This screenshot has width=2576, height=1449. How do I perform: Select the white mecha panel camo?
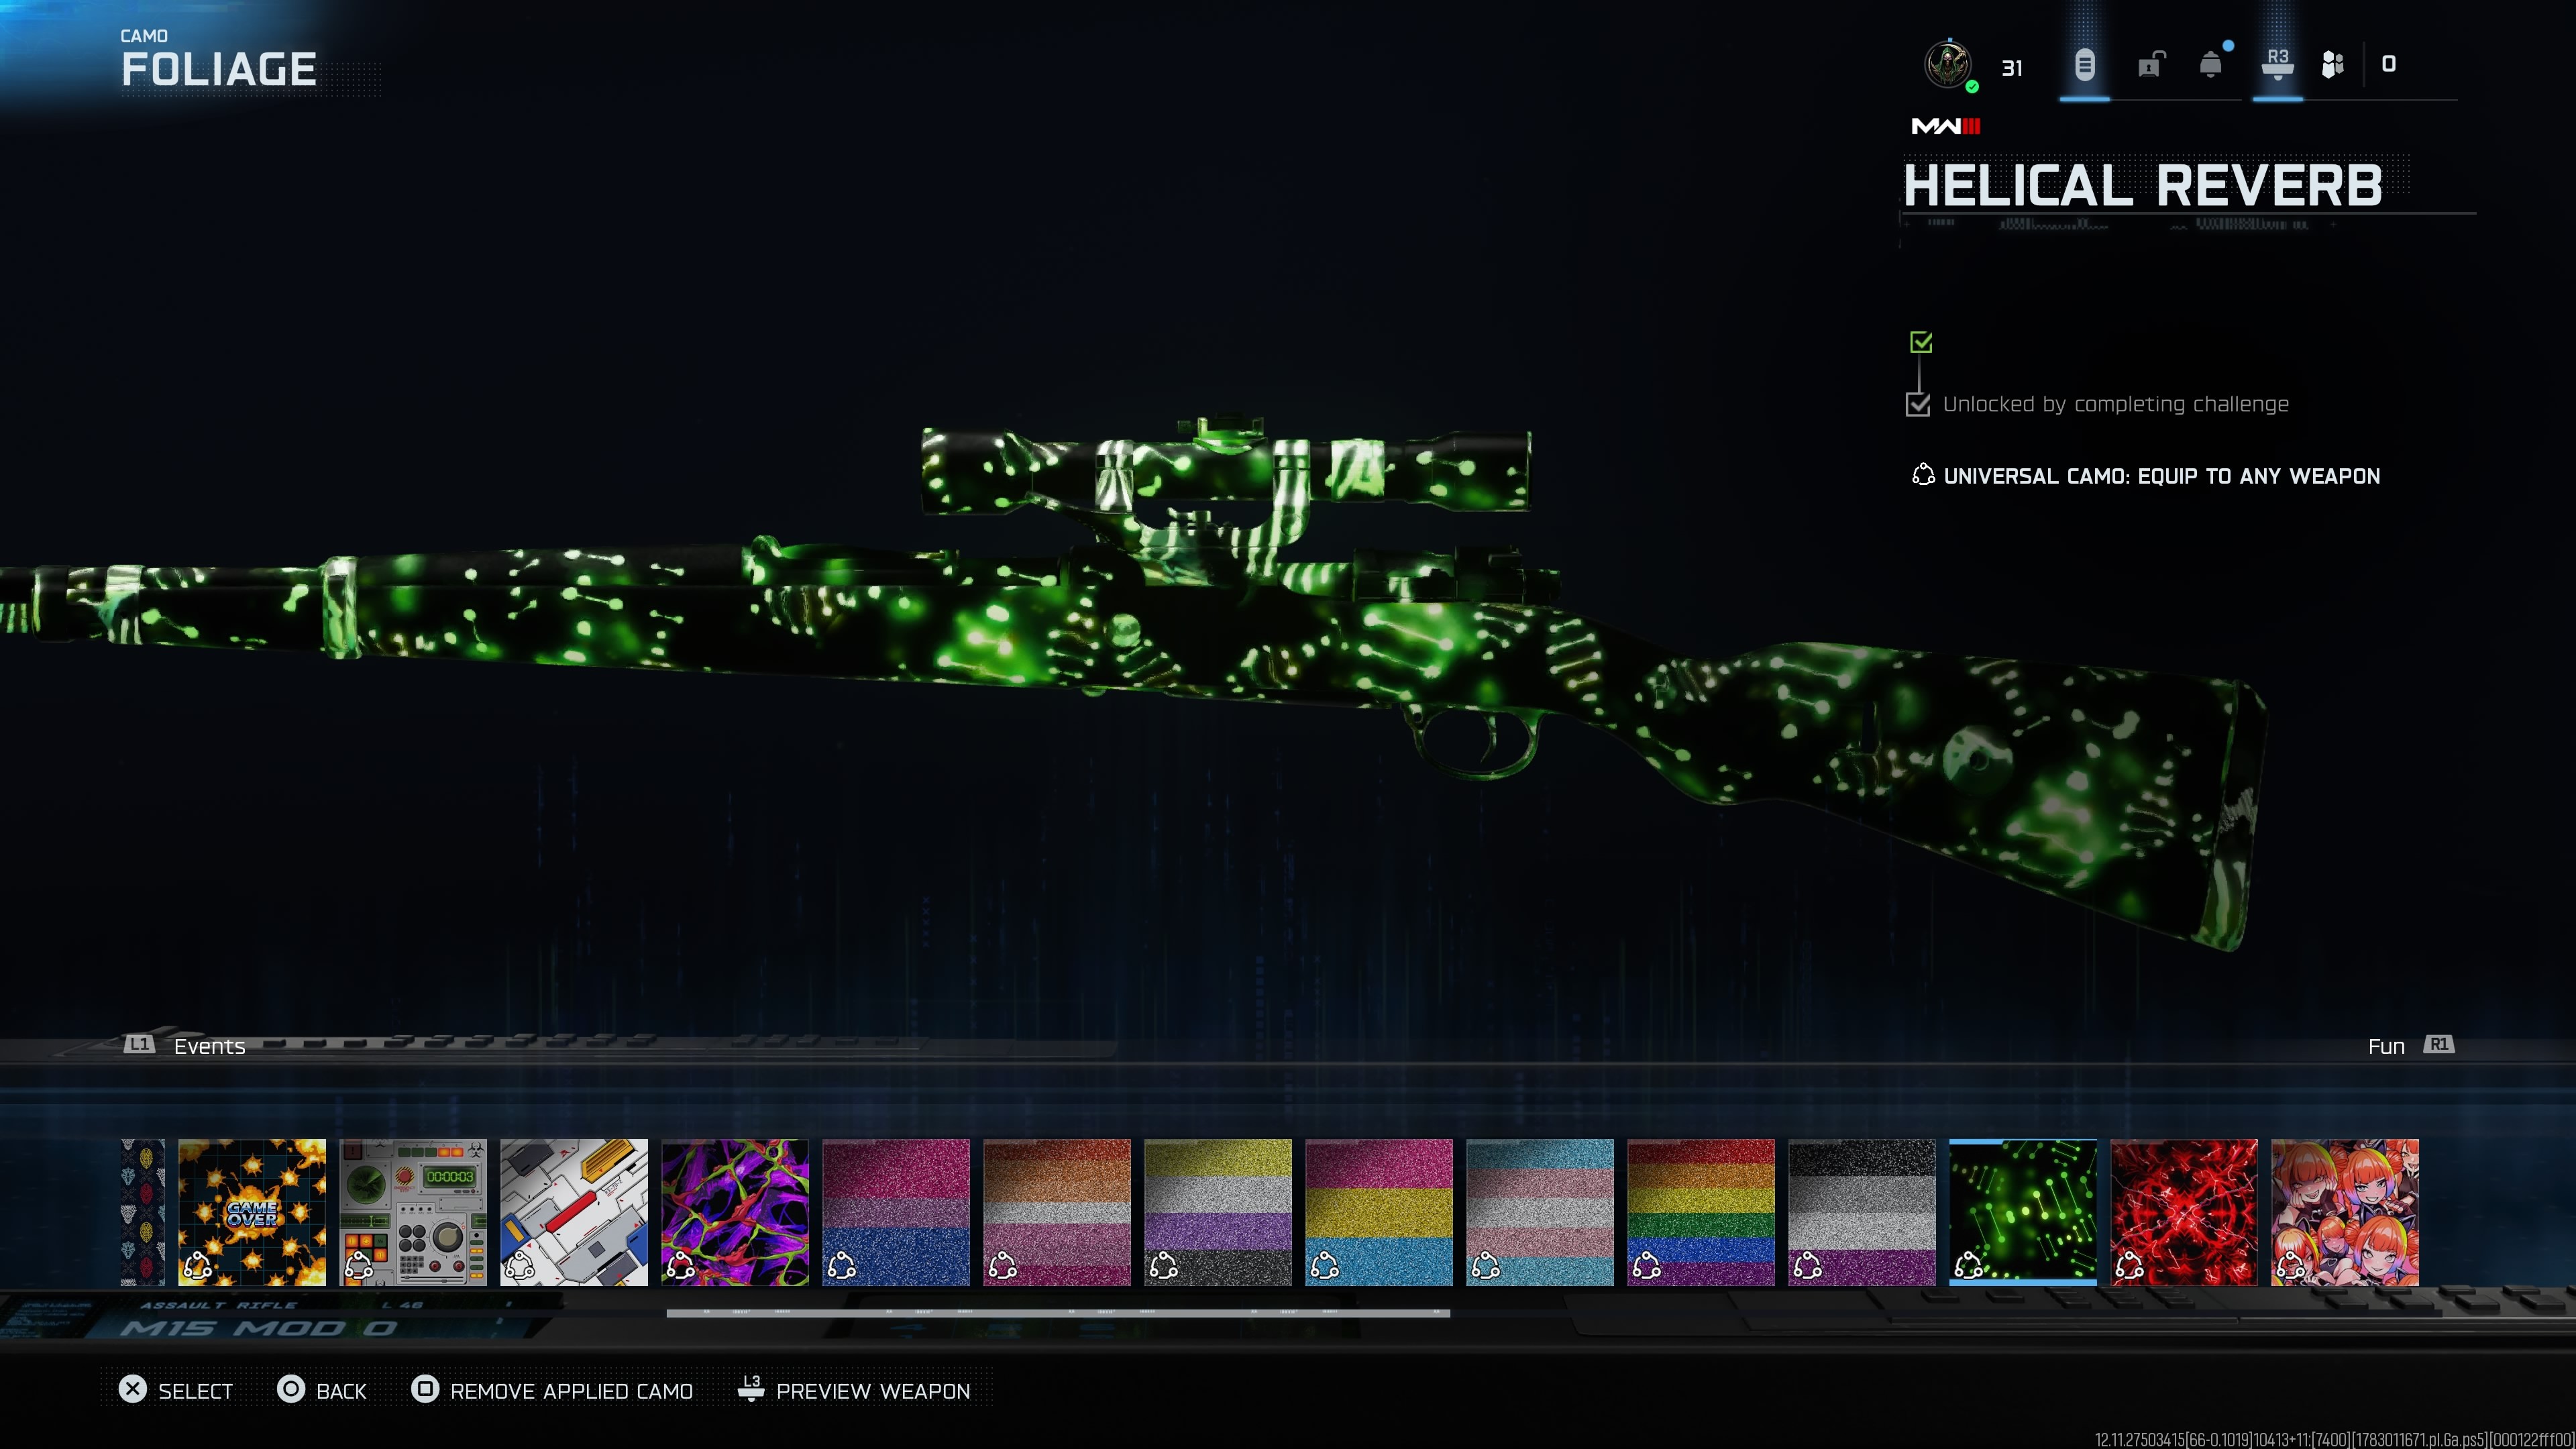[x=574, y=1212]
